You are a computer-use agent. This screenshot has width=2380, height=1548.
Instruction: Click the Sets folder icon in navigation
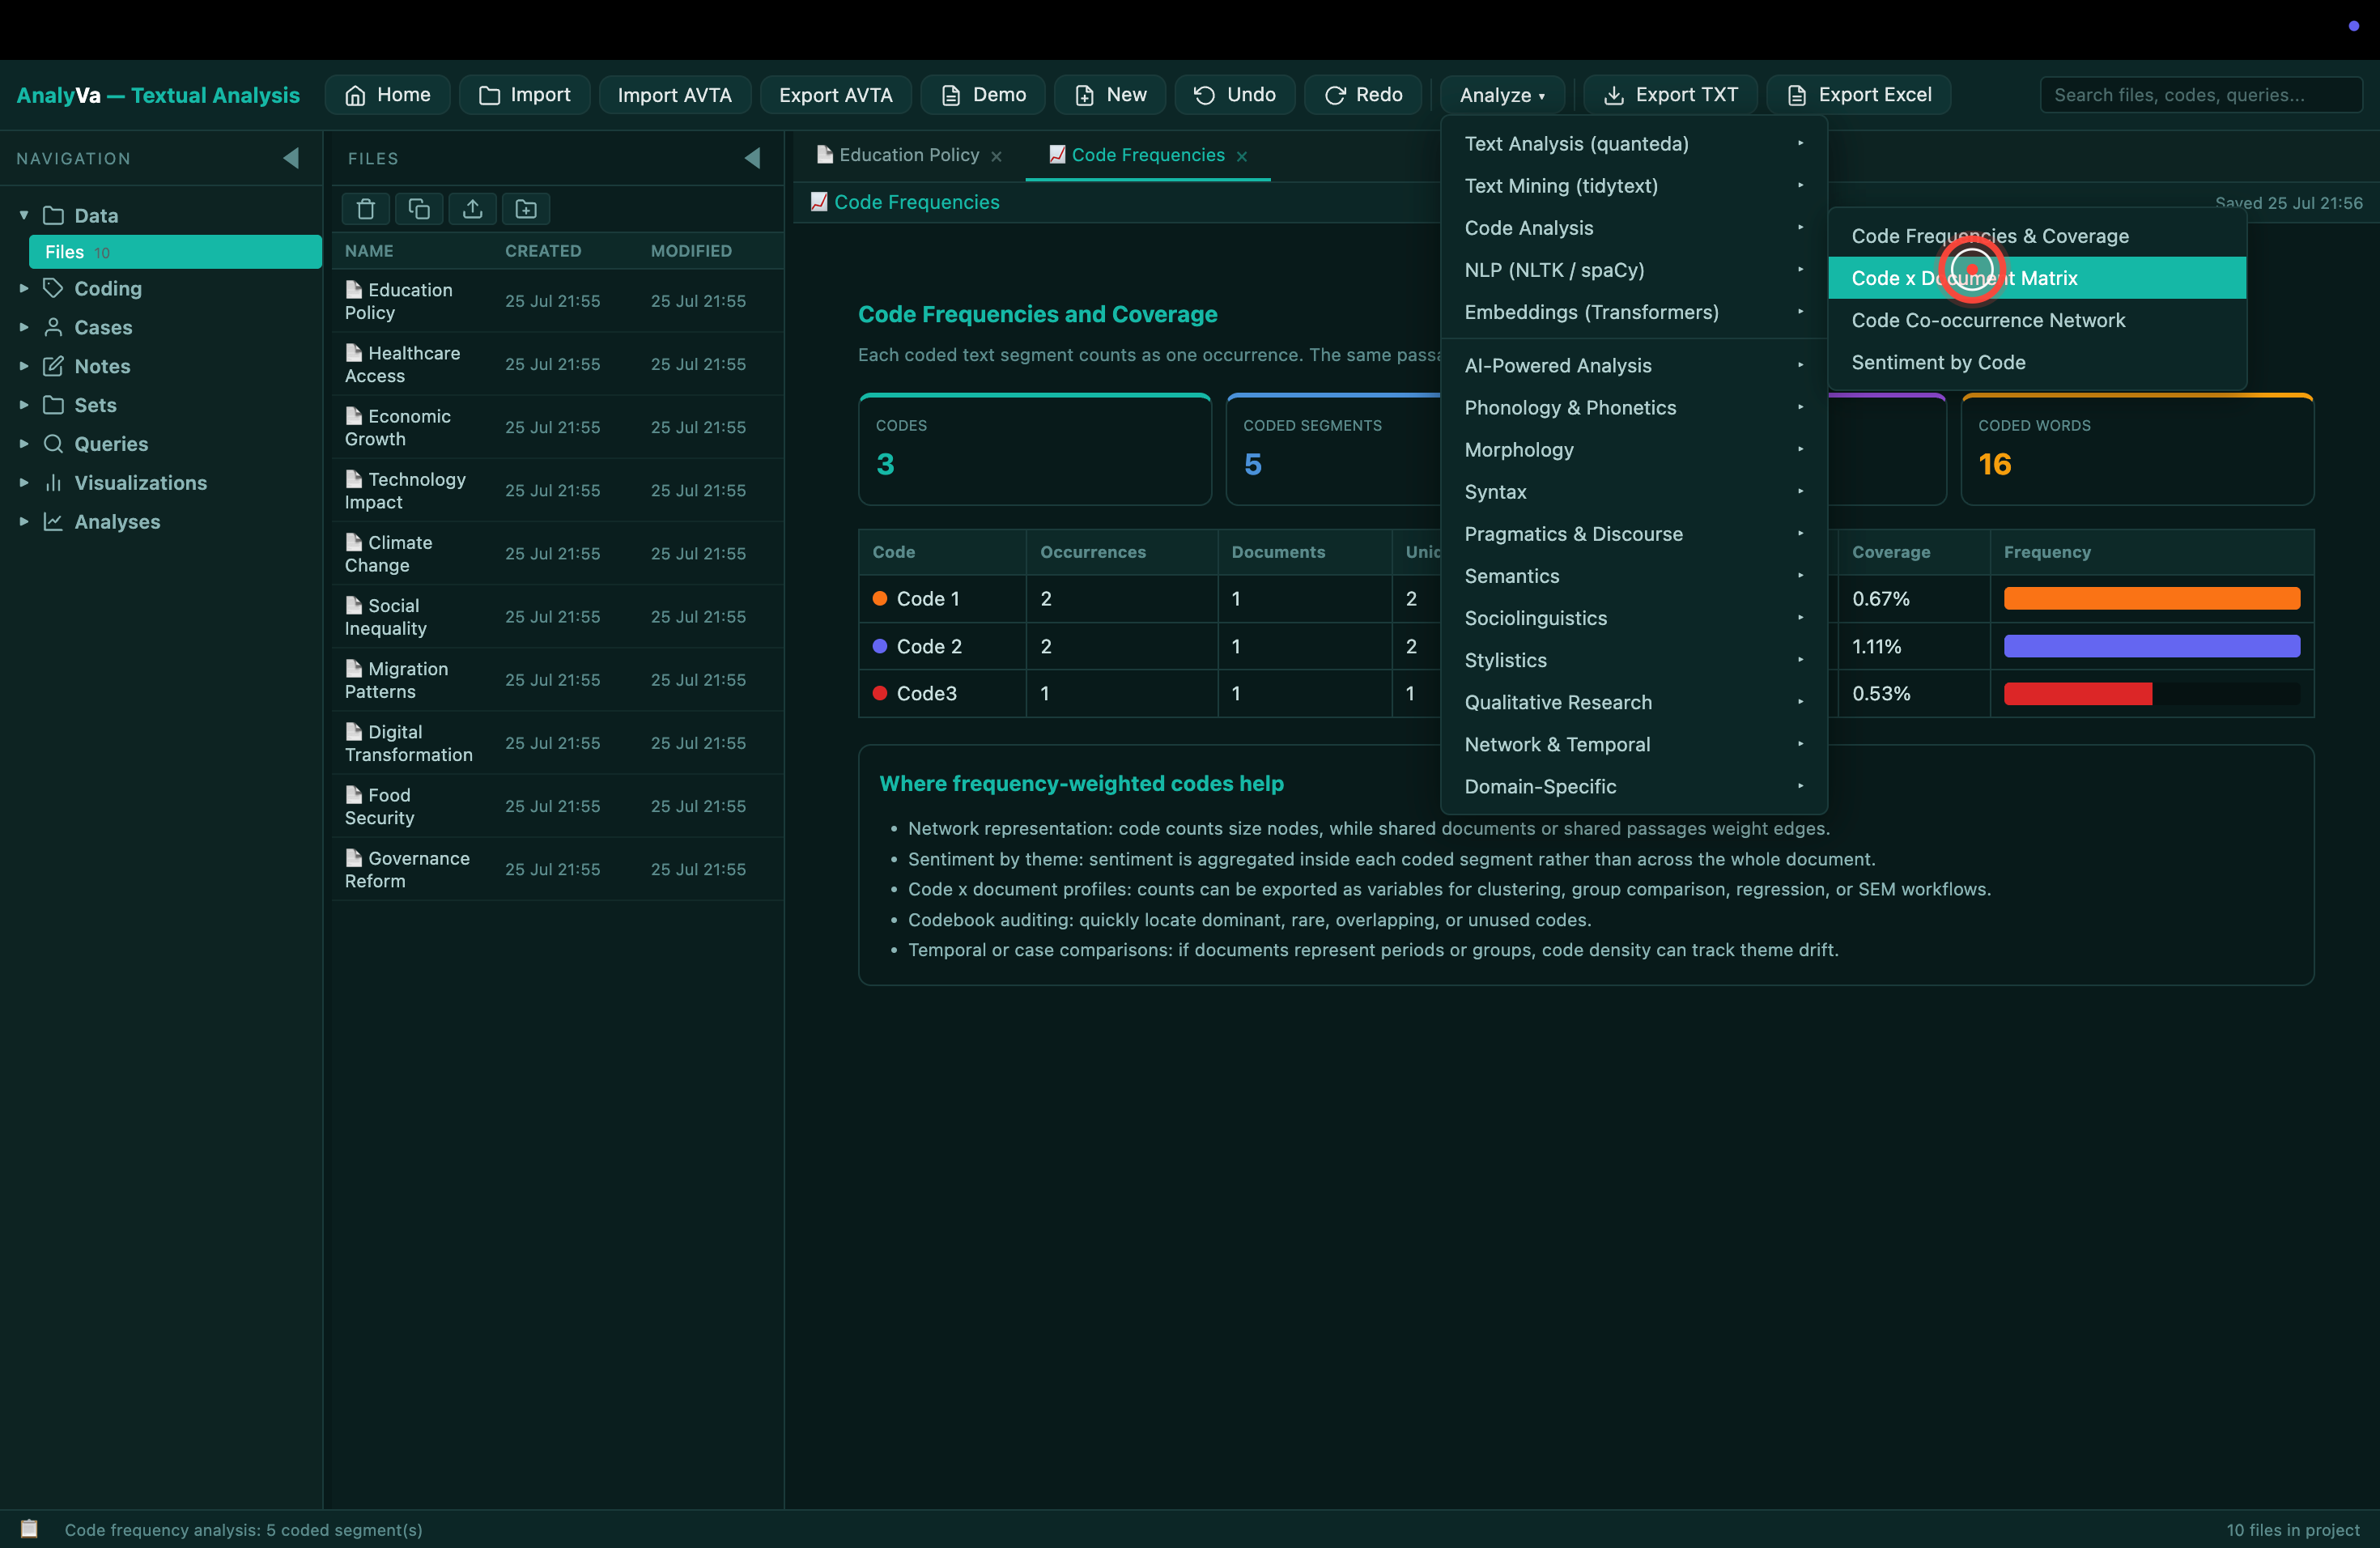click(x=53, y=405)
